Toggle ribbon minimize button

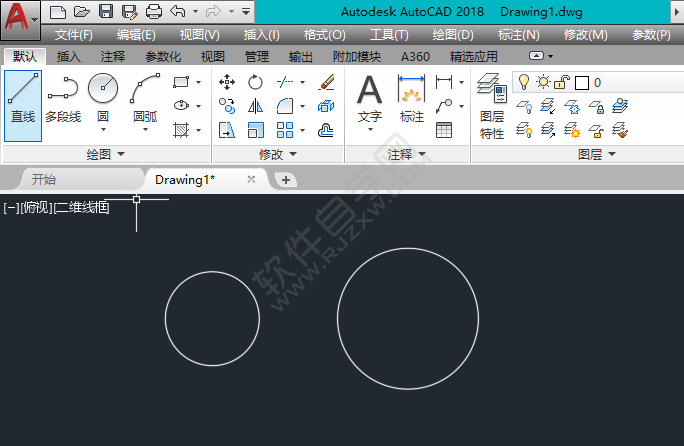pyautogui.click(x=536, y=56)
